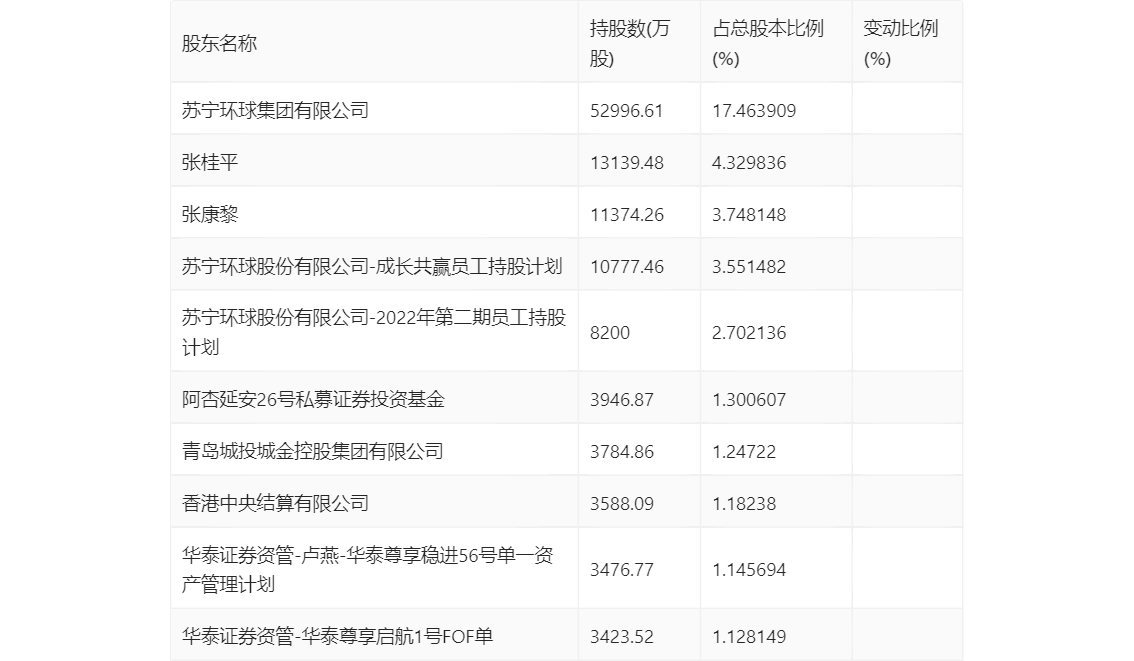Click the 占总股本比例(%) column header
This screenshot has width=1134, height=661.
pyautogui.click(x=767, y=44)
